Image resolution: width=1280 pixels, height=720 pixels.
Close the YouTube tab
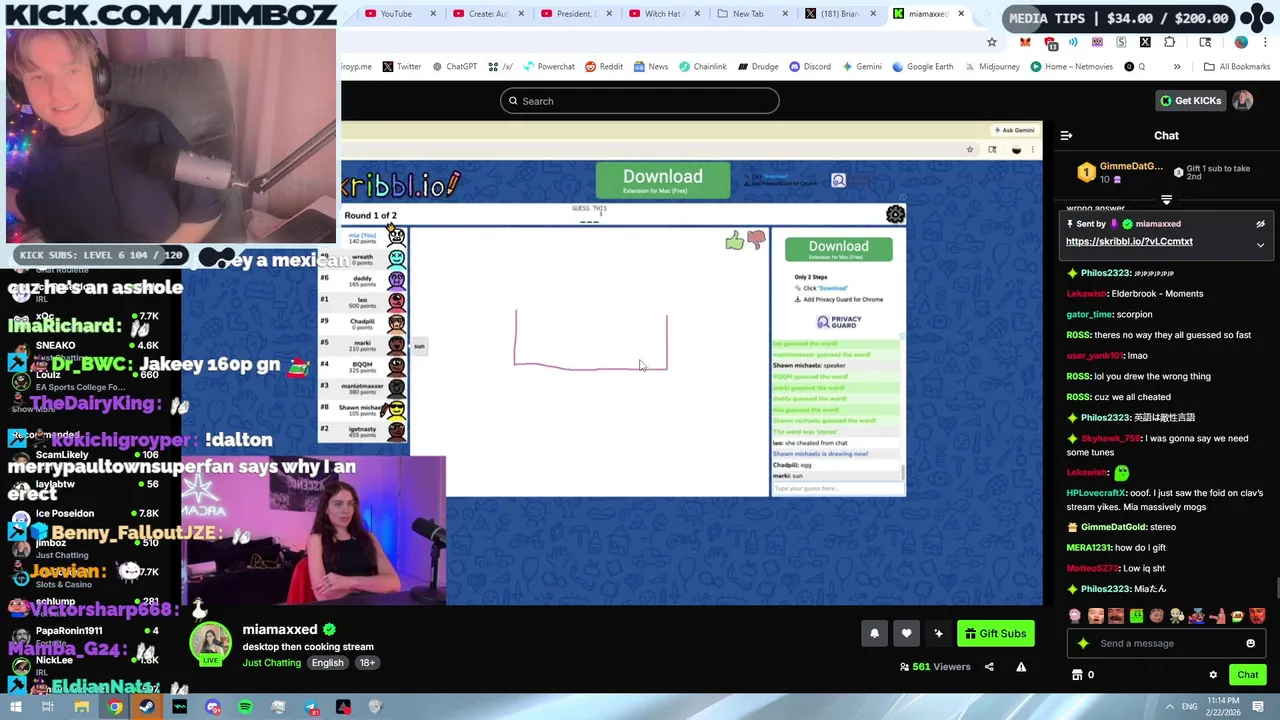[x=434, y=14]
